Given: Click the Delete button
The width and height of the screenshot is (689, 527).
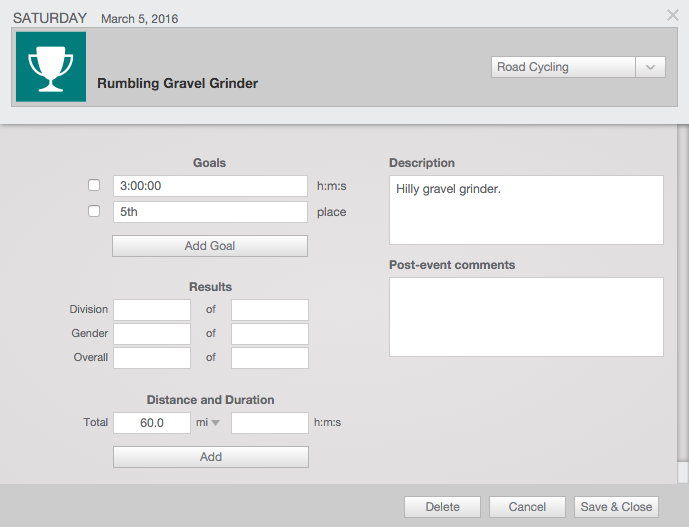Looking at the screenshot, I should 442,507.
